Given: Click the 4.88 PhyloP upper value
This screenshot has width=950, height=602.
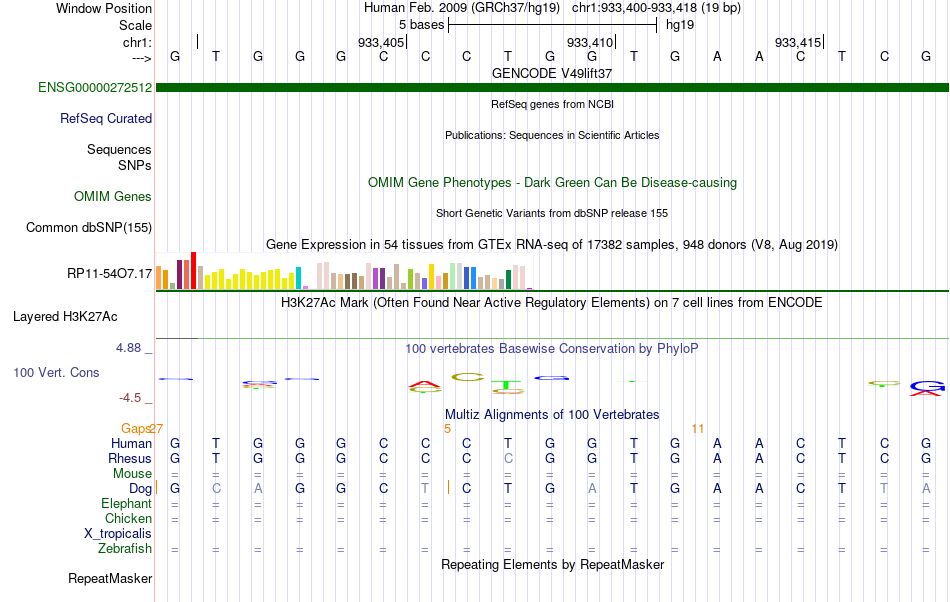Looking at the screenshot, I should click(x=128, y=348).
